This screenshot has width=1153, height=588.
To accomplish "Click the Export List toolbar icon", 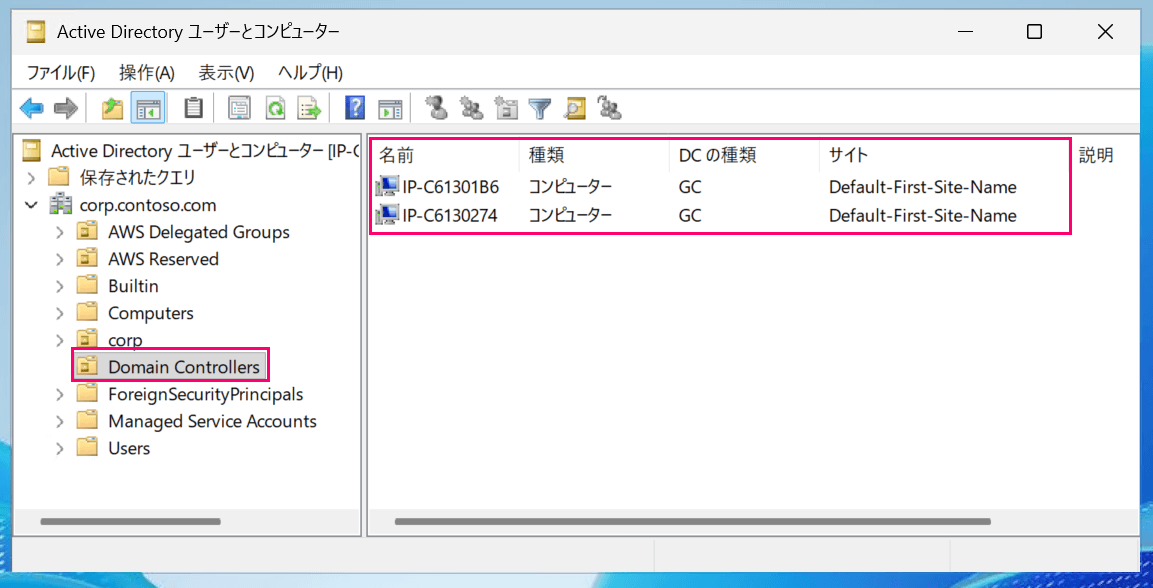I will click(x=309, y=110).
